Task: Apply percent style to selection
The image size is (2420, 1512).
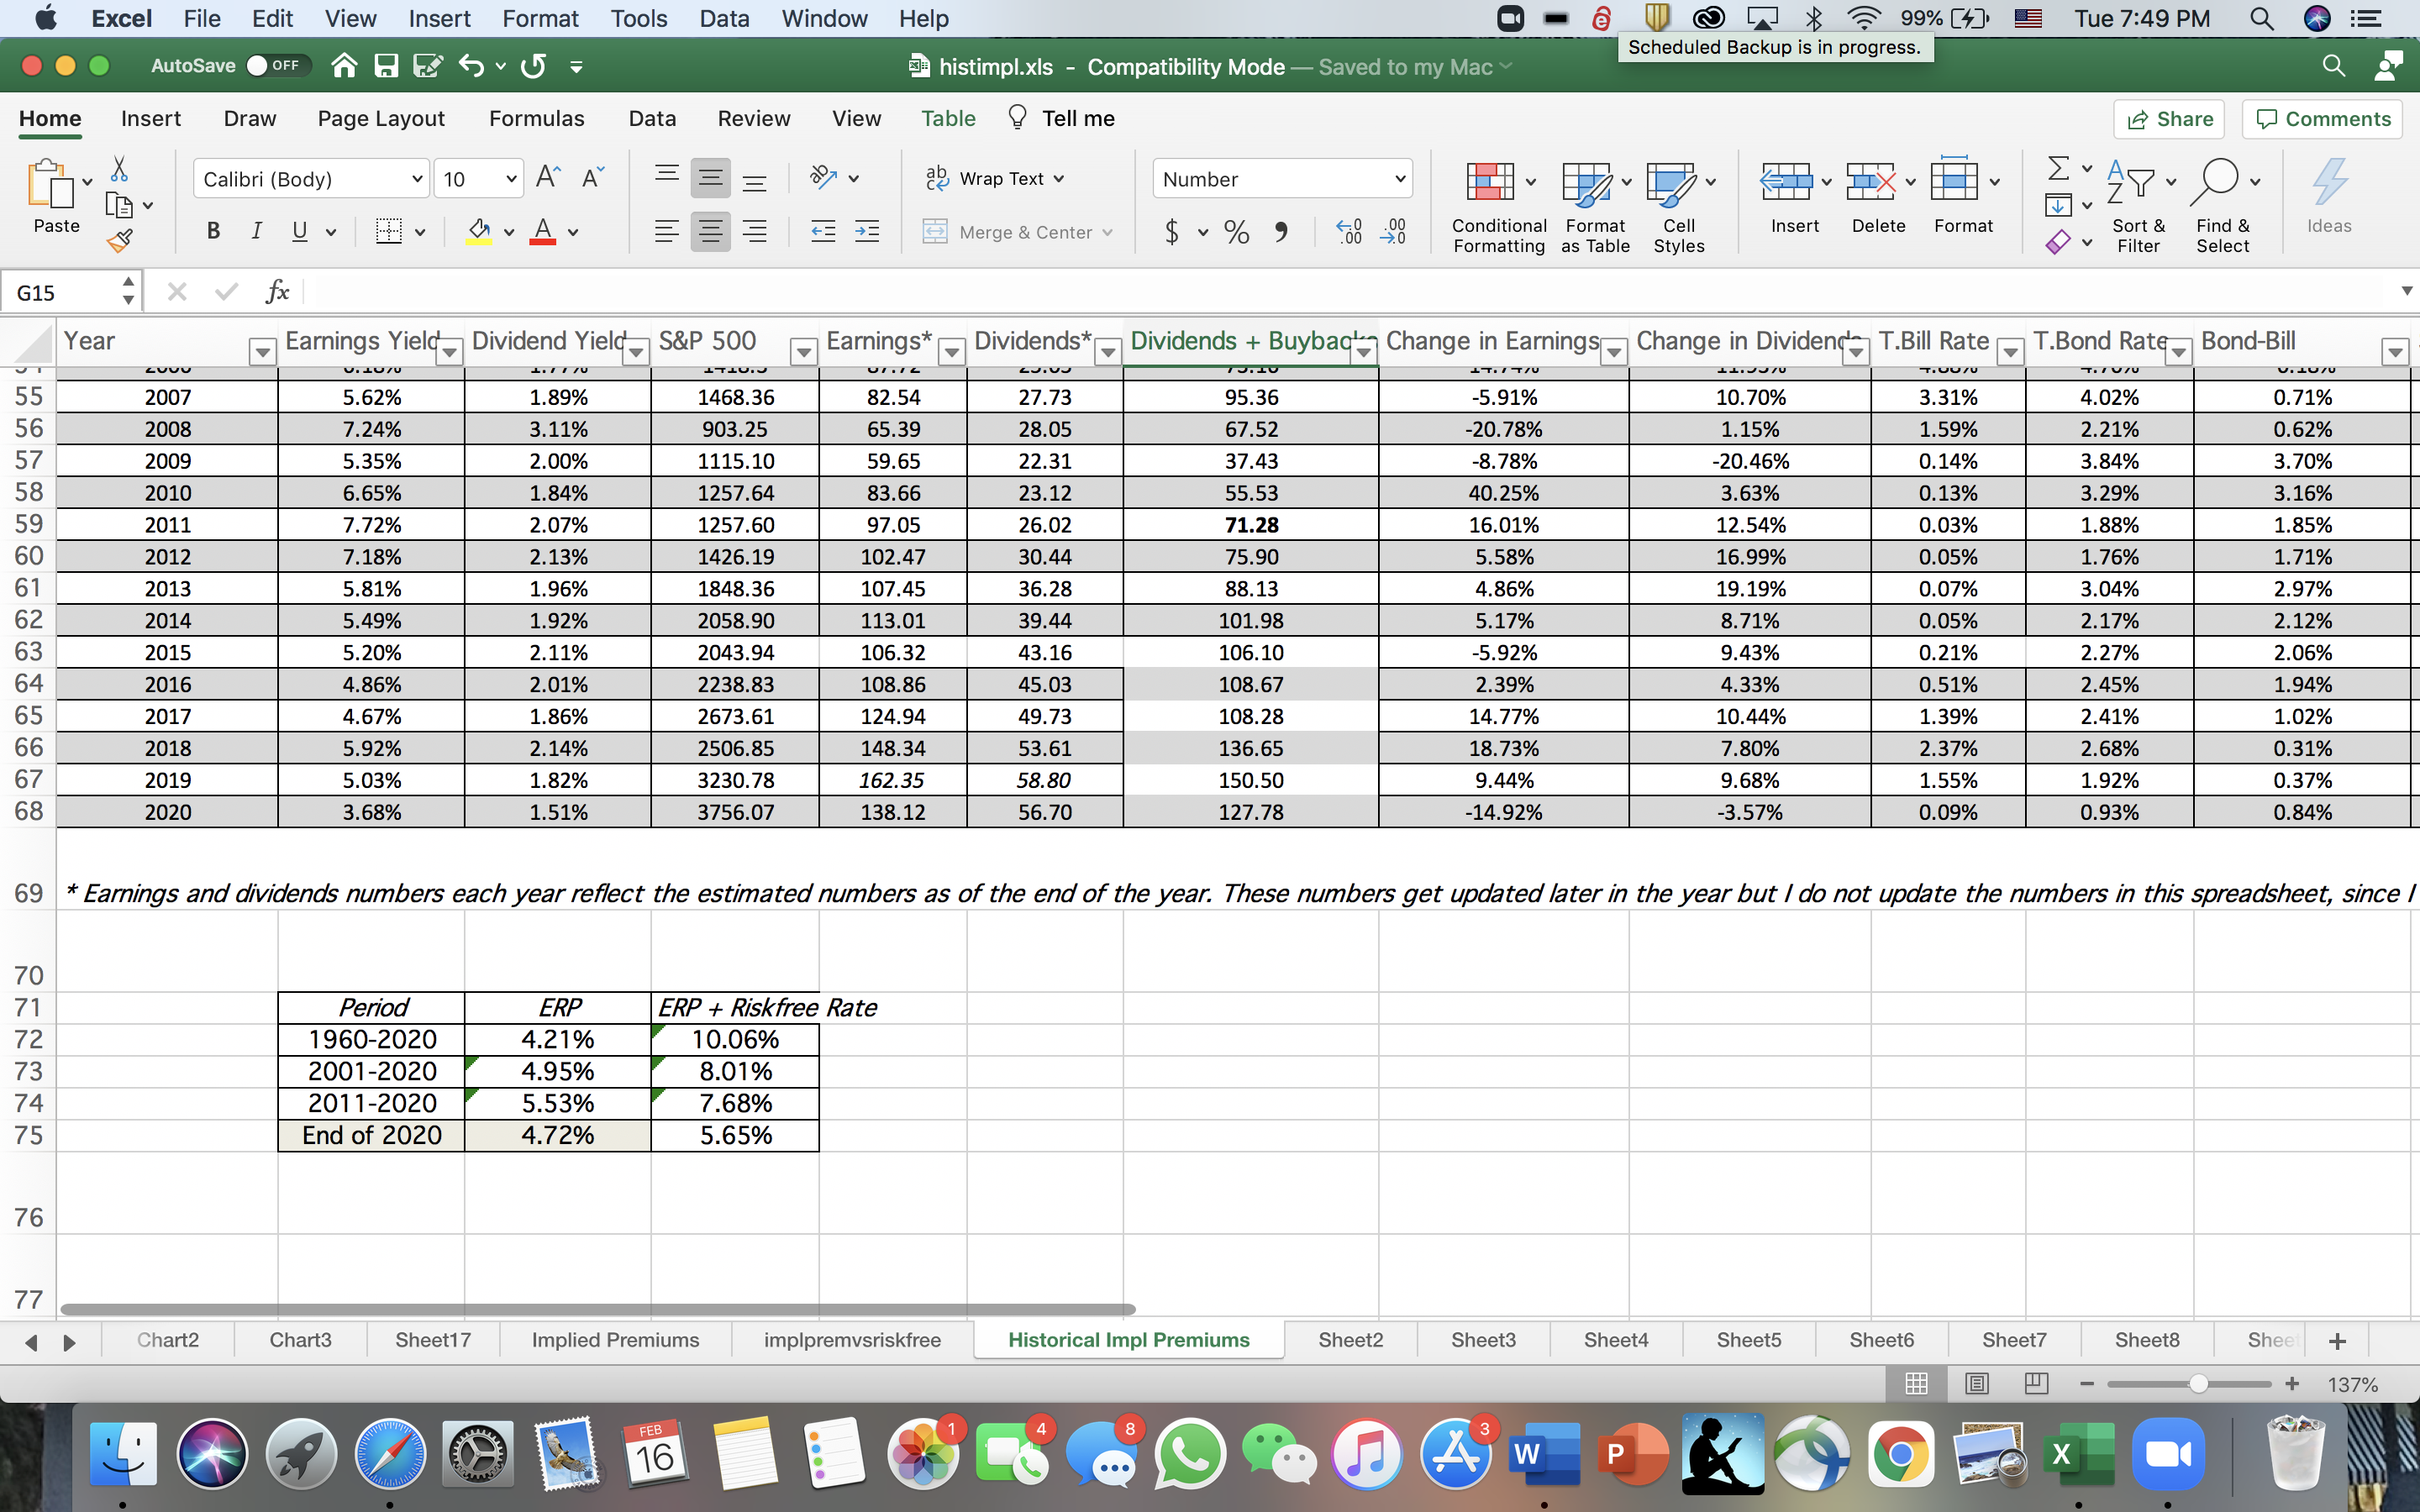Action: click(1236, 231)
